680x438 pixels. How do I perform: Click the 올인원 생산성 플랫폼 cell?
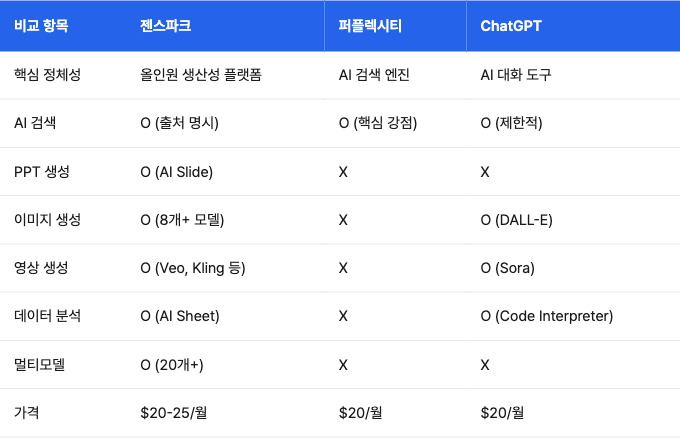coord(201,75)
